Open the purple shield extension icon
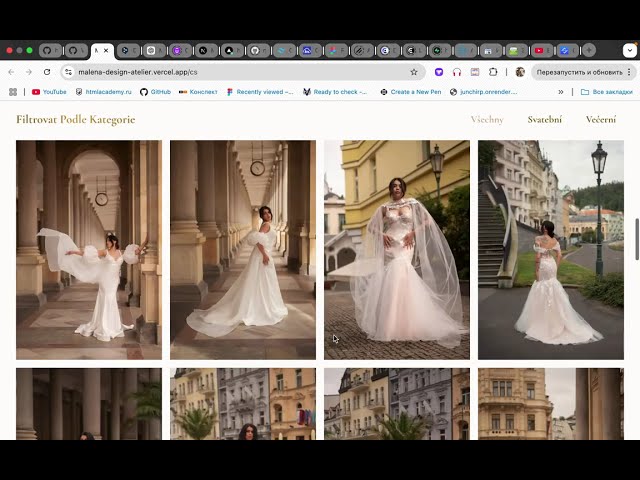The height and width of the screenshot is (480, 640). tap(439, 72)
